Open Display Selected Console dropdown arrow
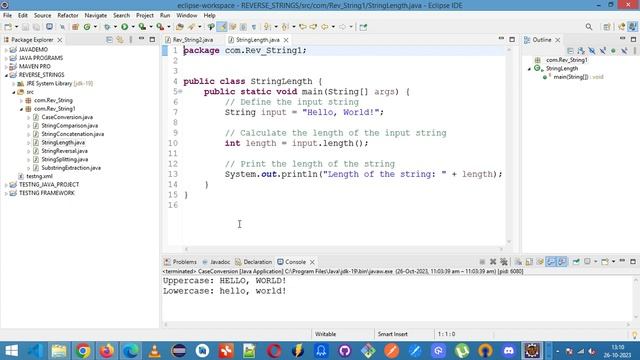This screenshot has width=640, height=360. click(596, 262)
